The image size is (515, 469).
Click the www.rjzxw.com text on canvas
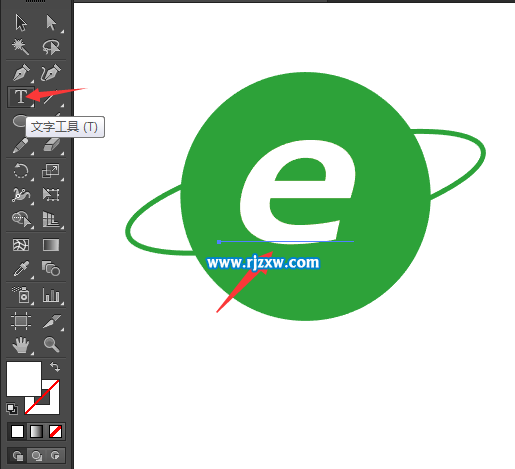pyautogui.click(x=263, y=263)
